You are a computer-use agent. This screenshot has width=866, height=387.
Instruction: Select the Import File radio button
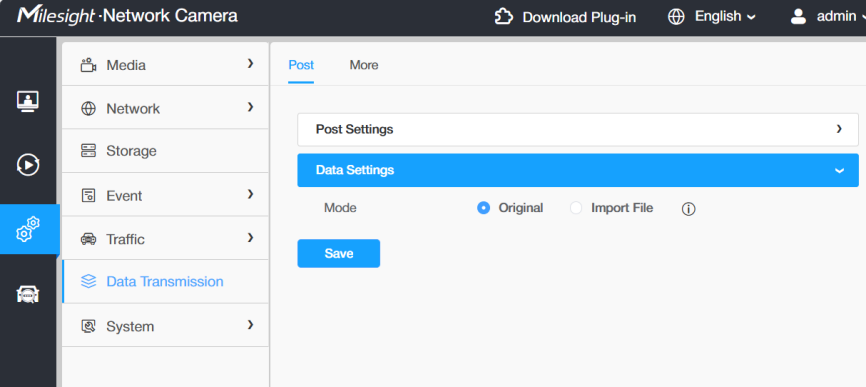(576, 208)
